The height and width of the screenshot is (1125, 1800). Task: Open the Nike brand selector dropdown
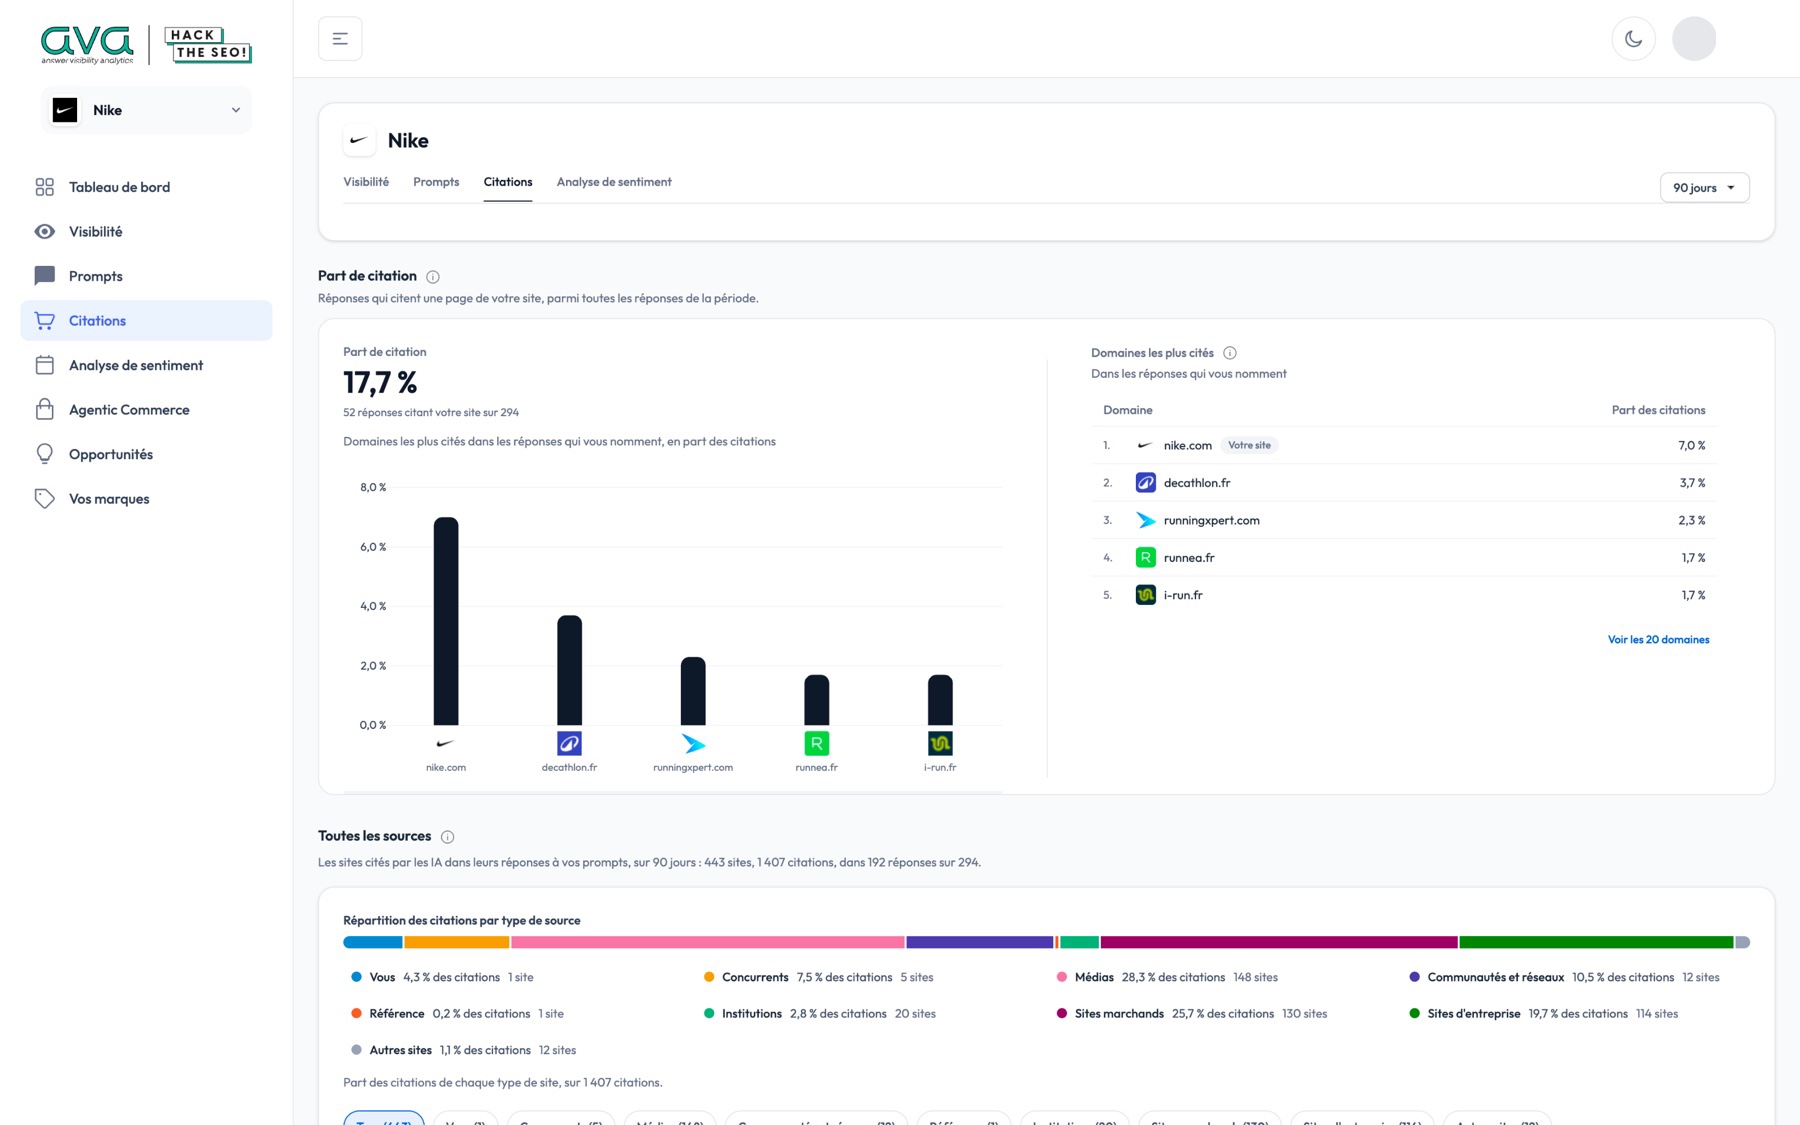[146, 110]
